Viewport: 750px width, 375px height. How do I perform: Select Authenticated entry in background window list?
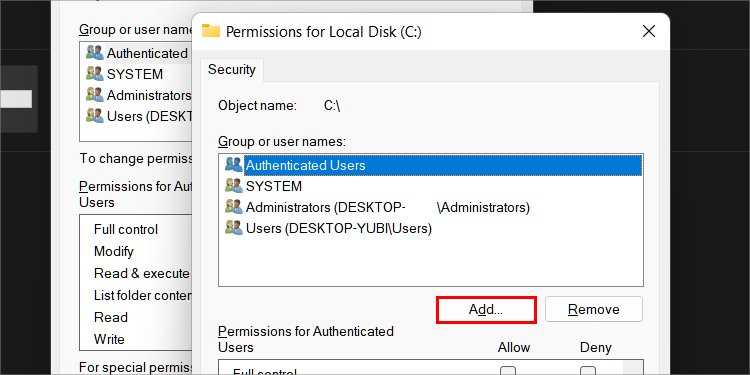coord(137,53)
